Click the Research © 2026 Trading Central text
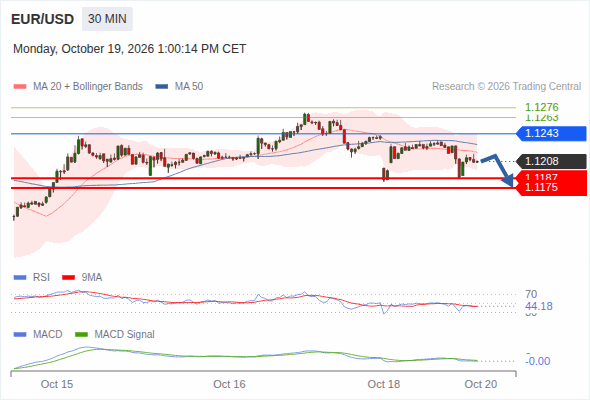Image resolution: width=590 pixels, height=400 pixels. tap(506, 87)
